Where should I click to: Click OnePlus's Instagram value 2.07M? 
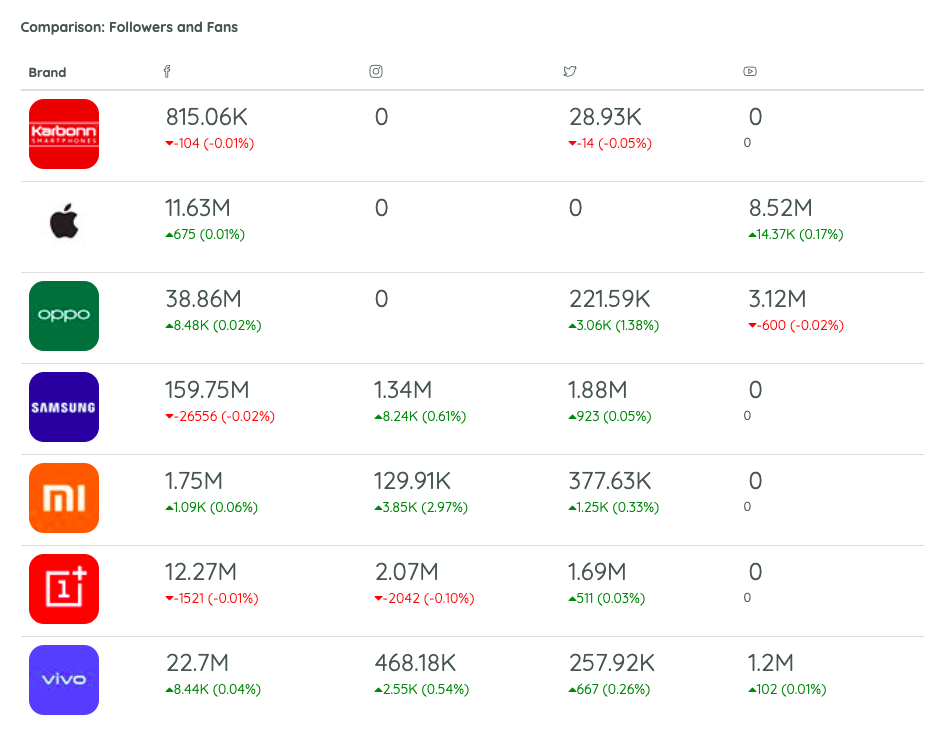pyautogui.click(x=407, y=572)
